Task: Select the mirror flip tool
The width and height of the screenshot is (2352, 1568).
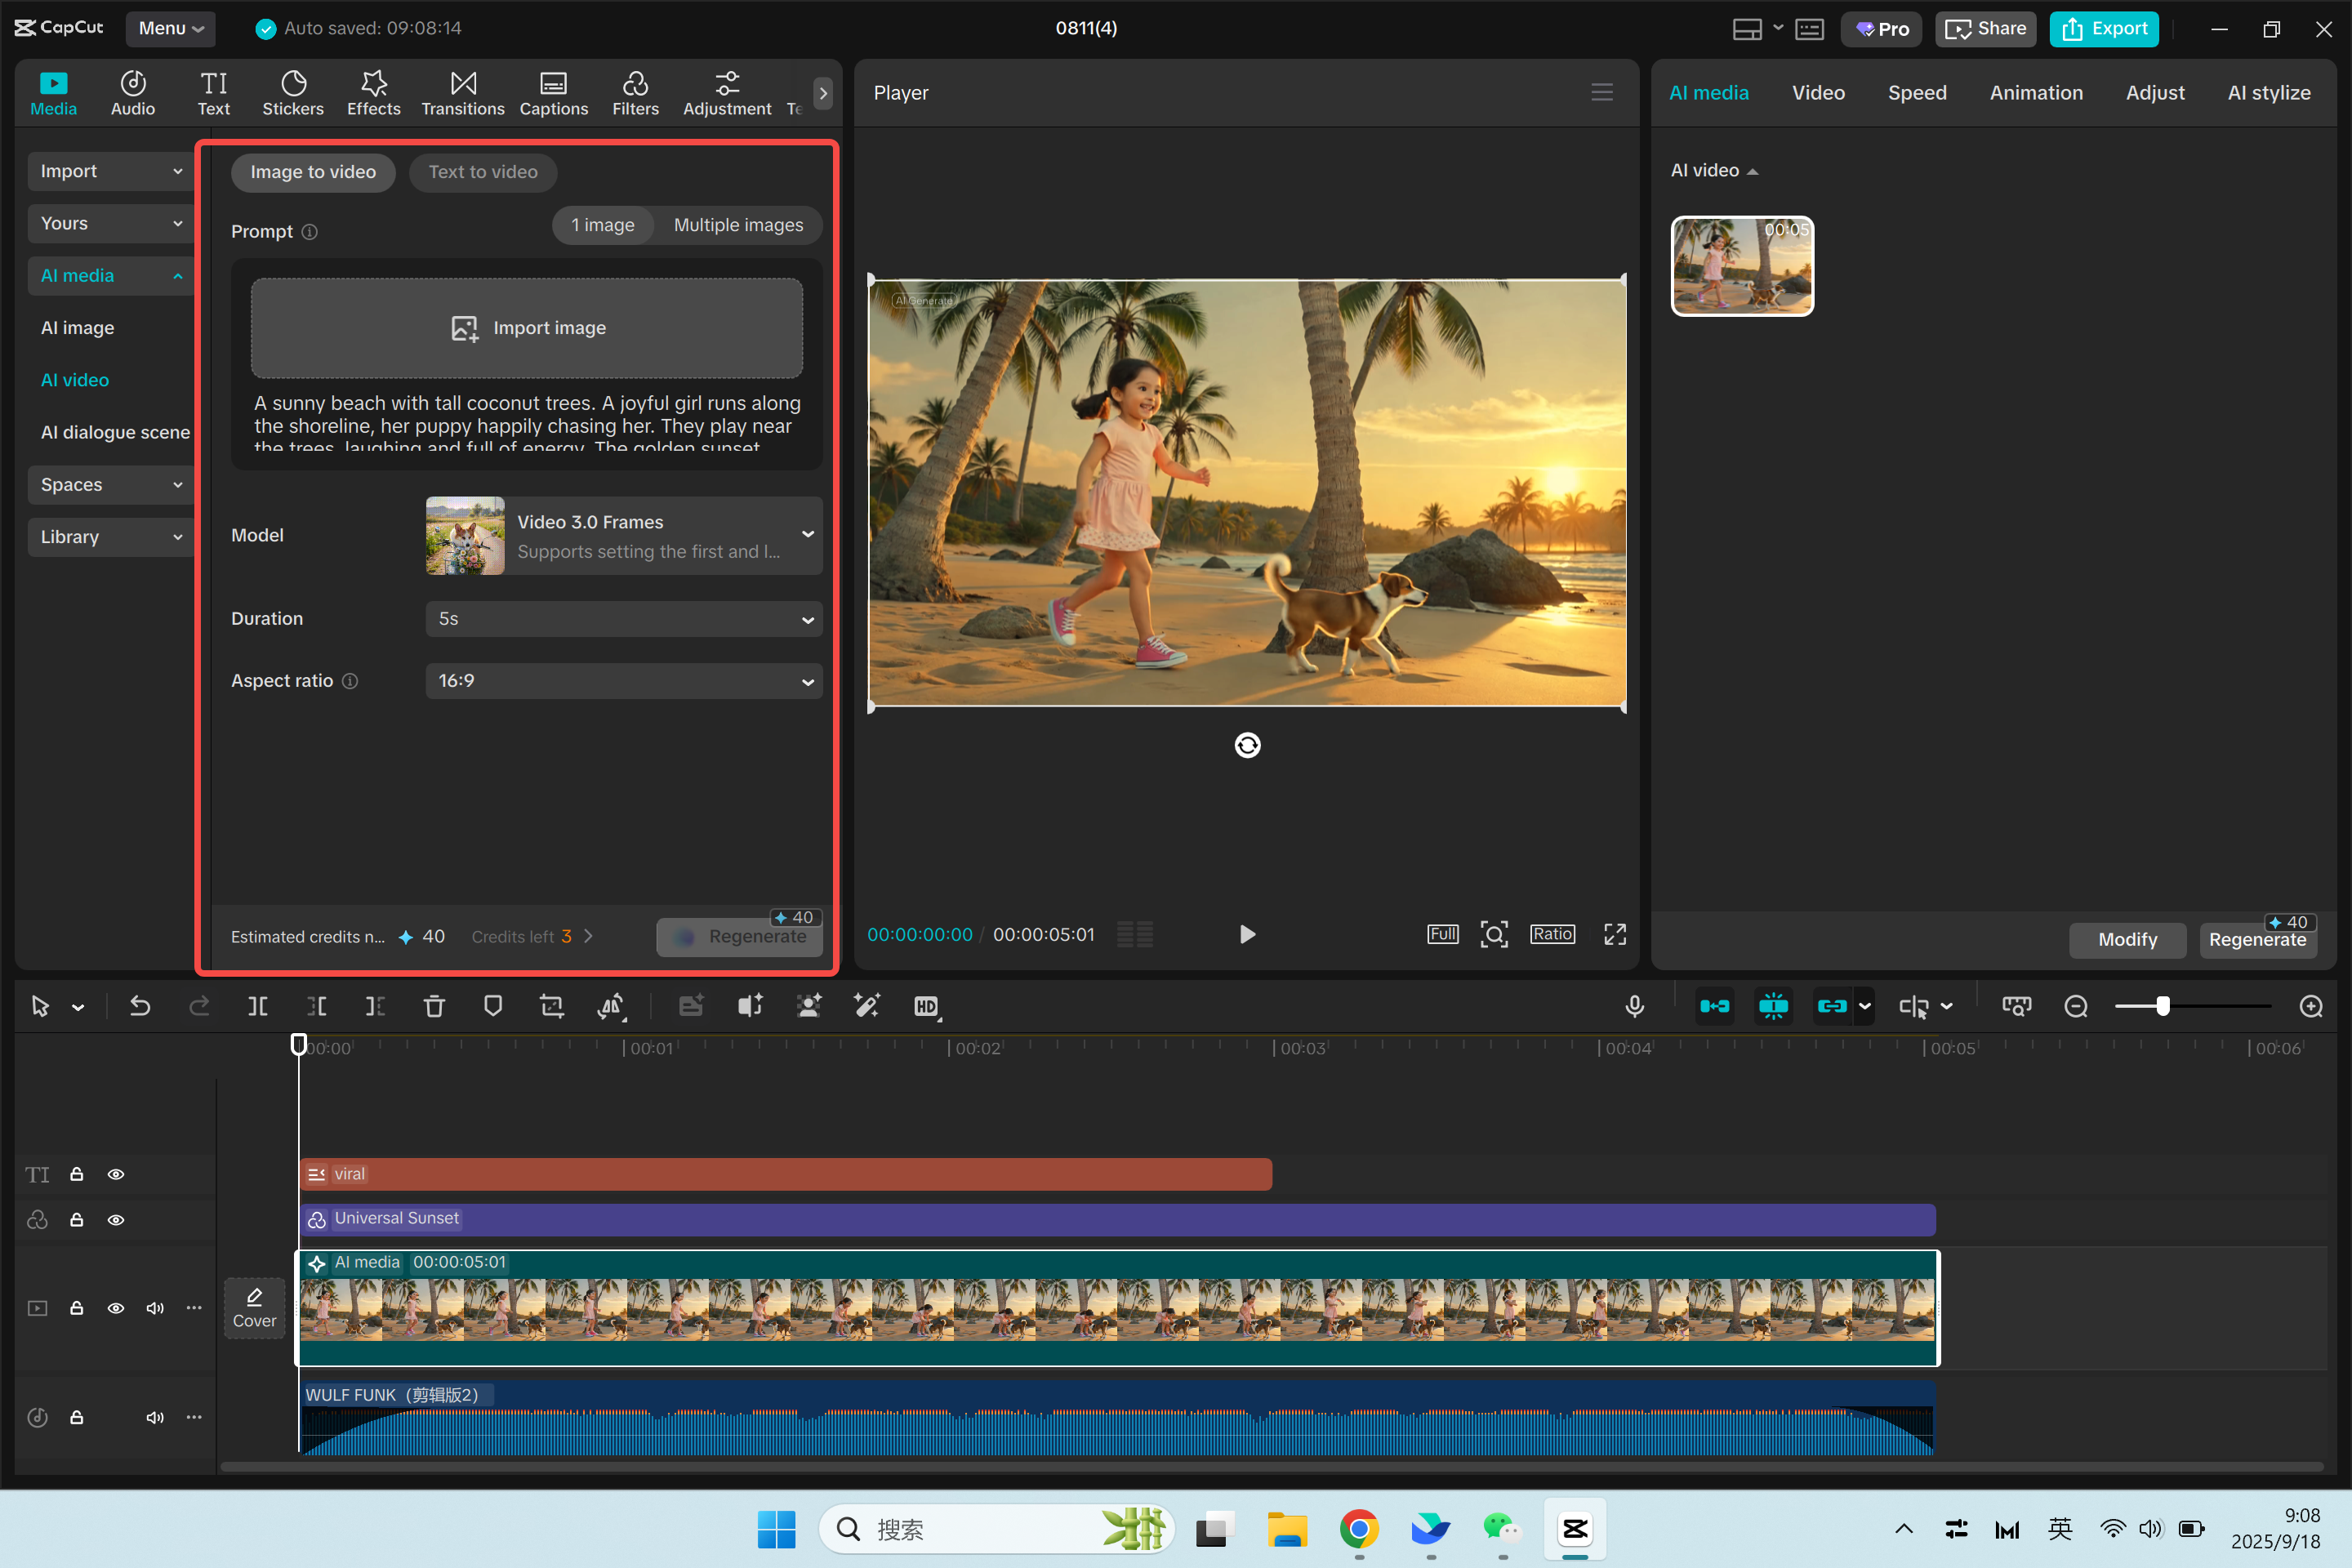Action: [612, 1006]
